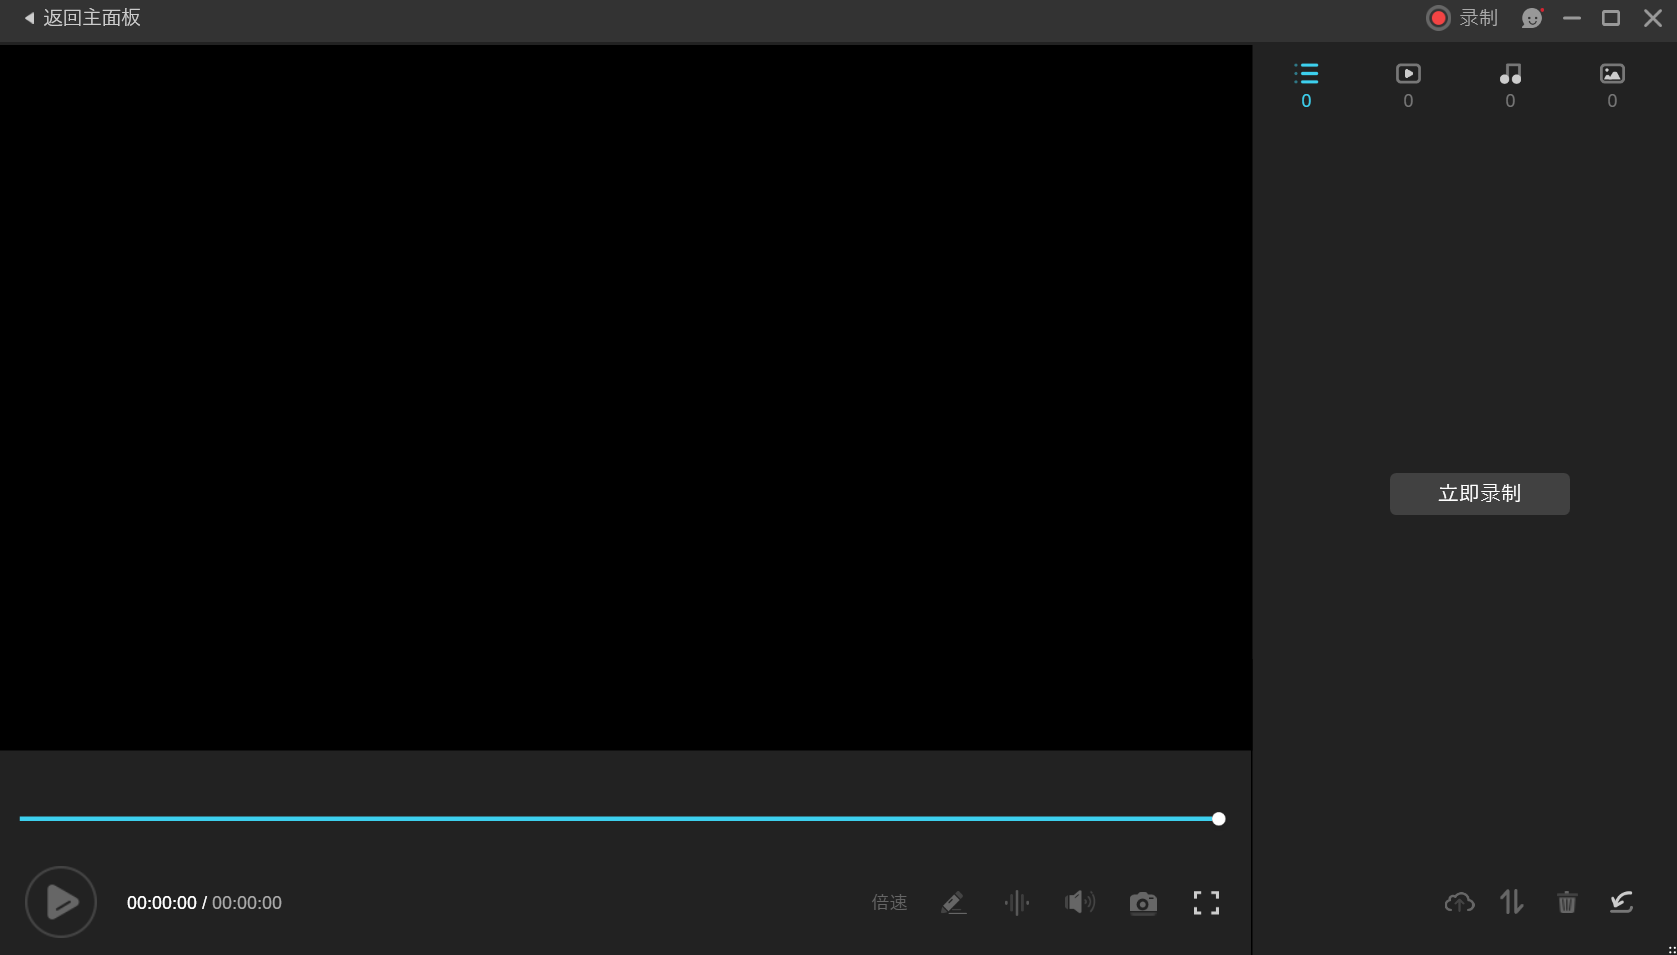Click the play button
Screen dimensions: 1677x955
point(61,902)
